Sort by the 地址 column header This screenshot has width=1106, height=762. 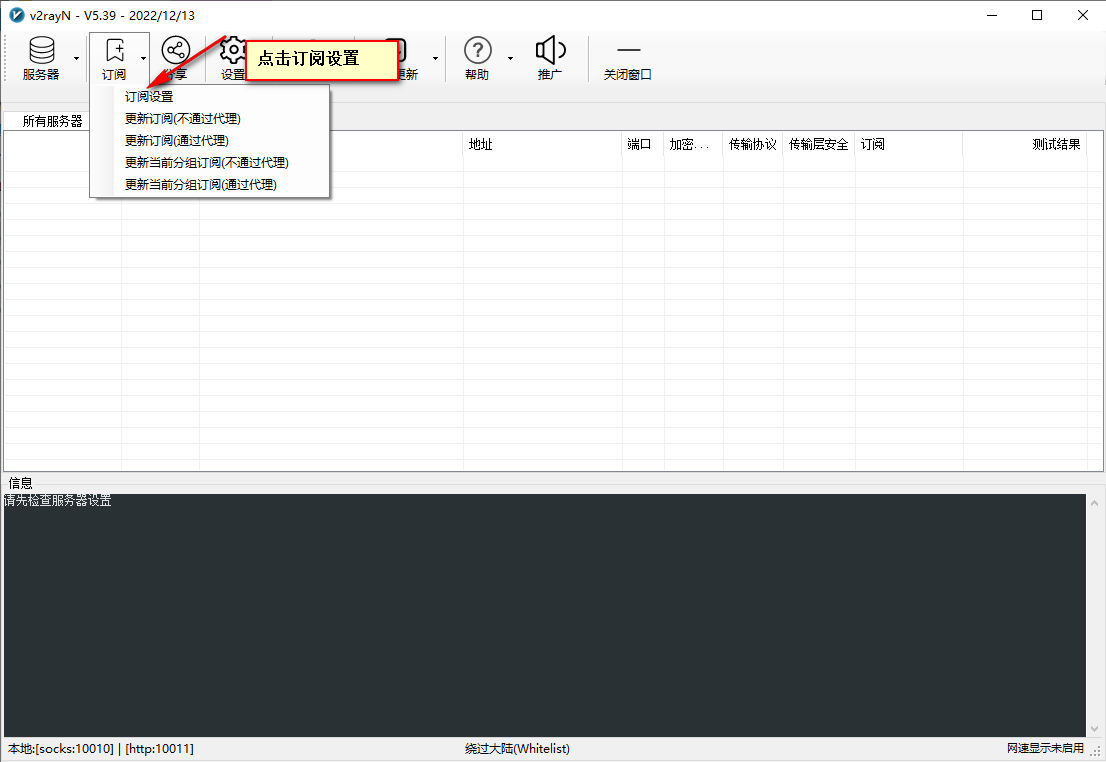pos(481,144)
